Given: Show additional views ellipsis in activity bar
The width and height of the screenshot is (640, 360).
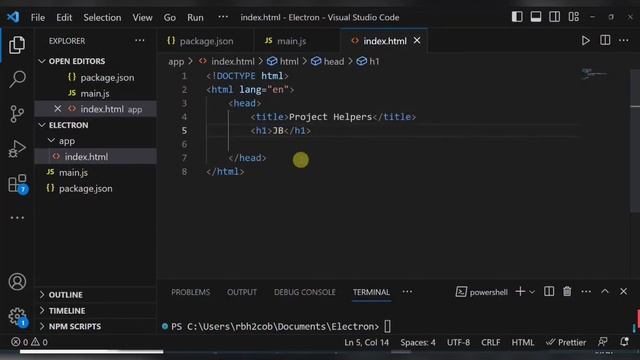Looking at the screenshot, I should tap(17, 218).
